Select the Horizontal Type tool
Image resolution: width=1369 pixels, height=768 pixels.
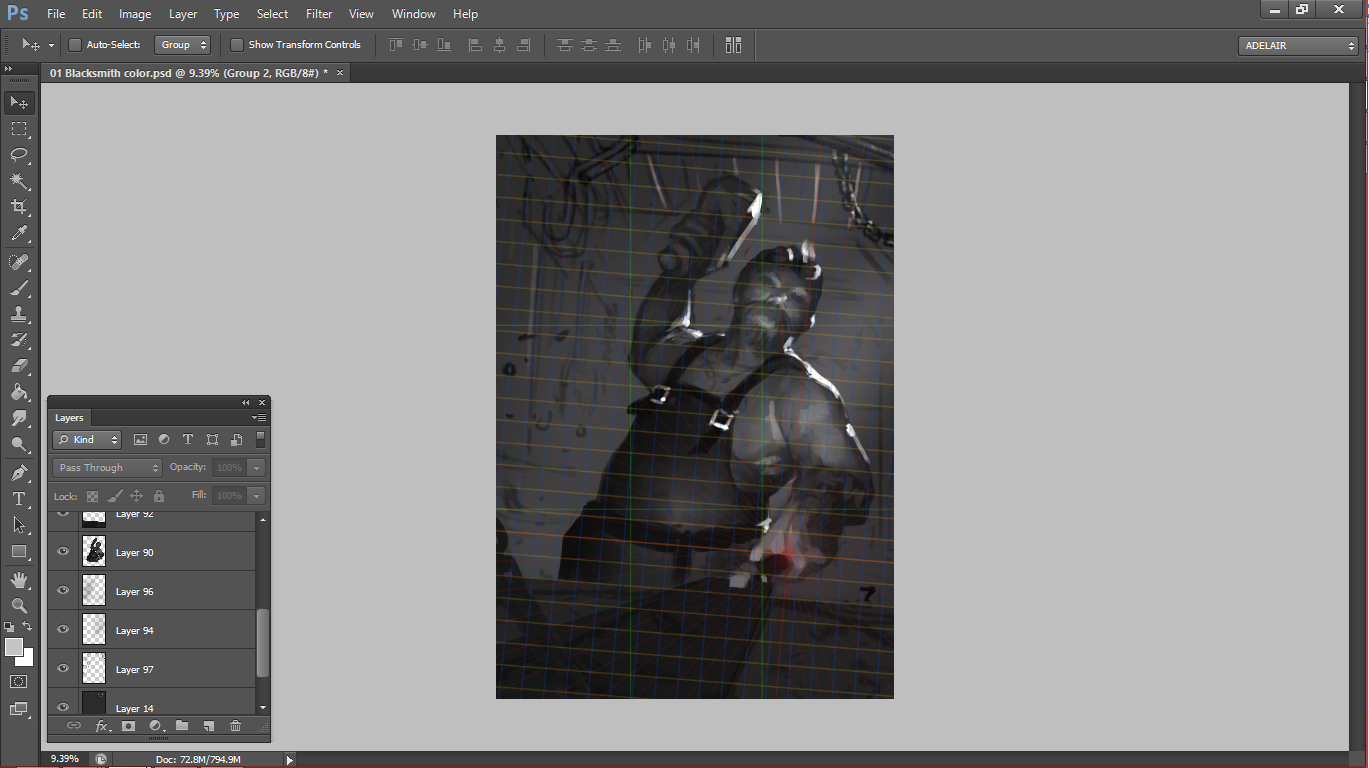(x=19, y=499)
